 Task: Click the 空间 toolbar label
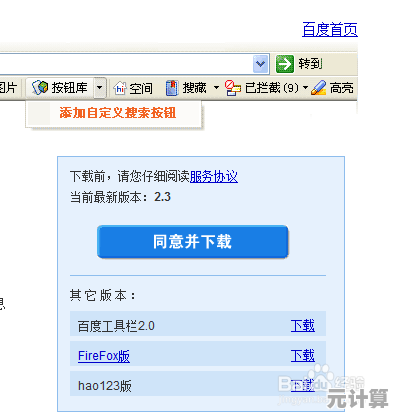141,88
